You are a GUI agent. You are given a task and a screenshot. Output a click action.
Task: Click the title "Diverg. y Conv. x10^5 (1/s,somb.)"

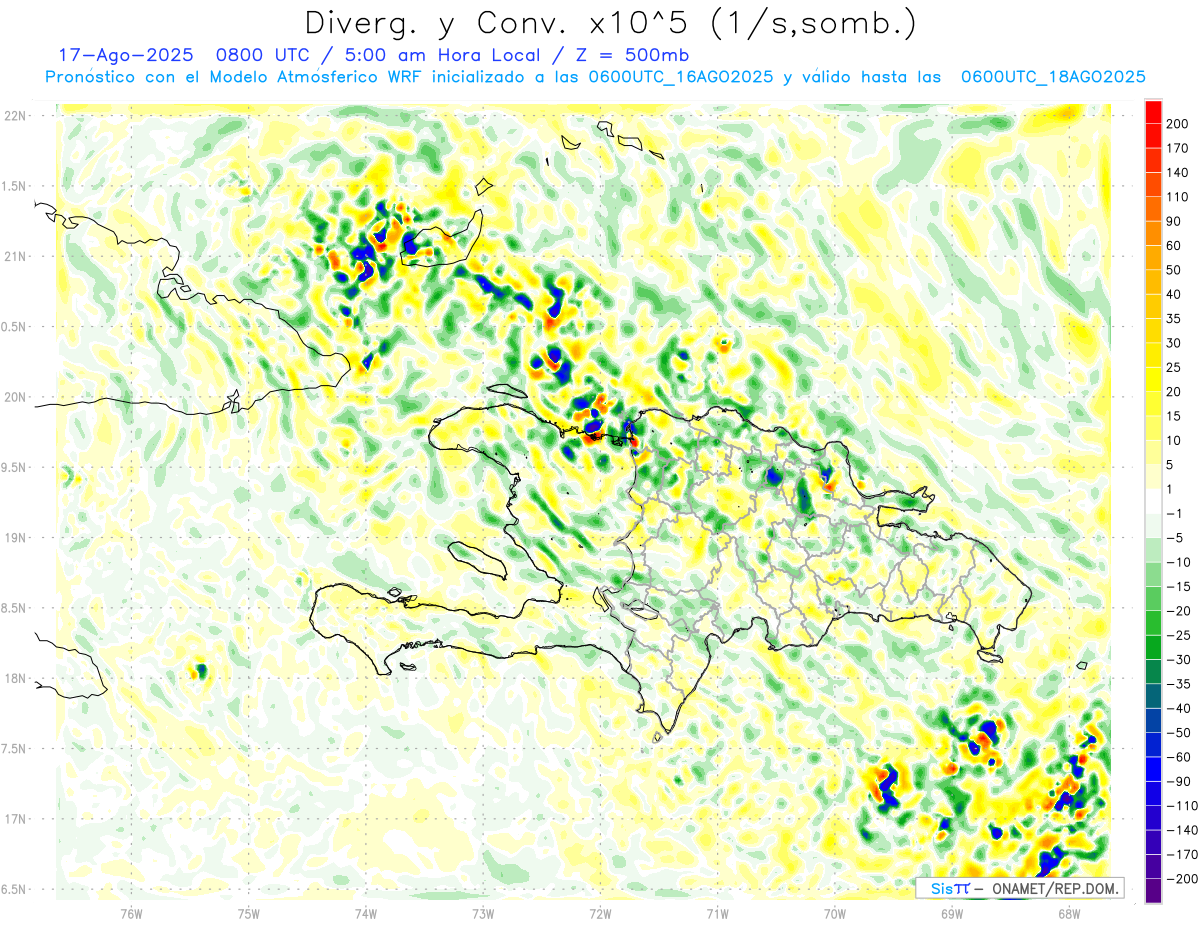point(610,23)
